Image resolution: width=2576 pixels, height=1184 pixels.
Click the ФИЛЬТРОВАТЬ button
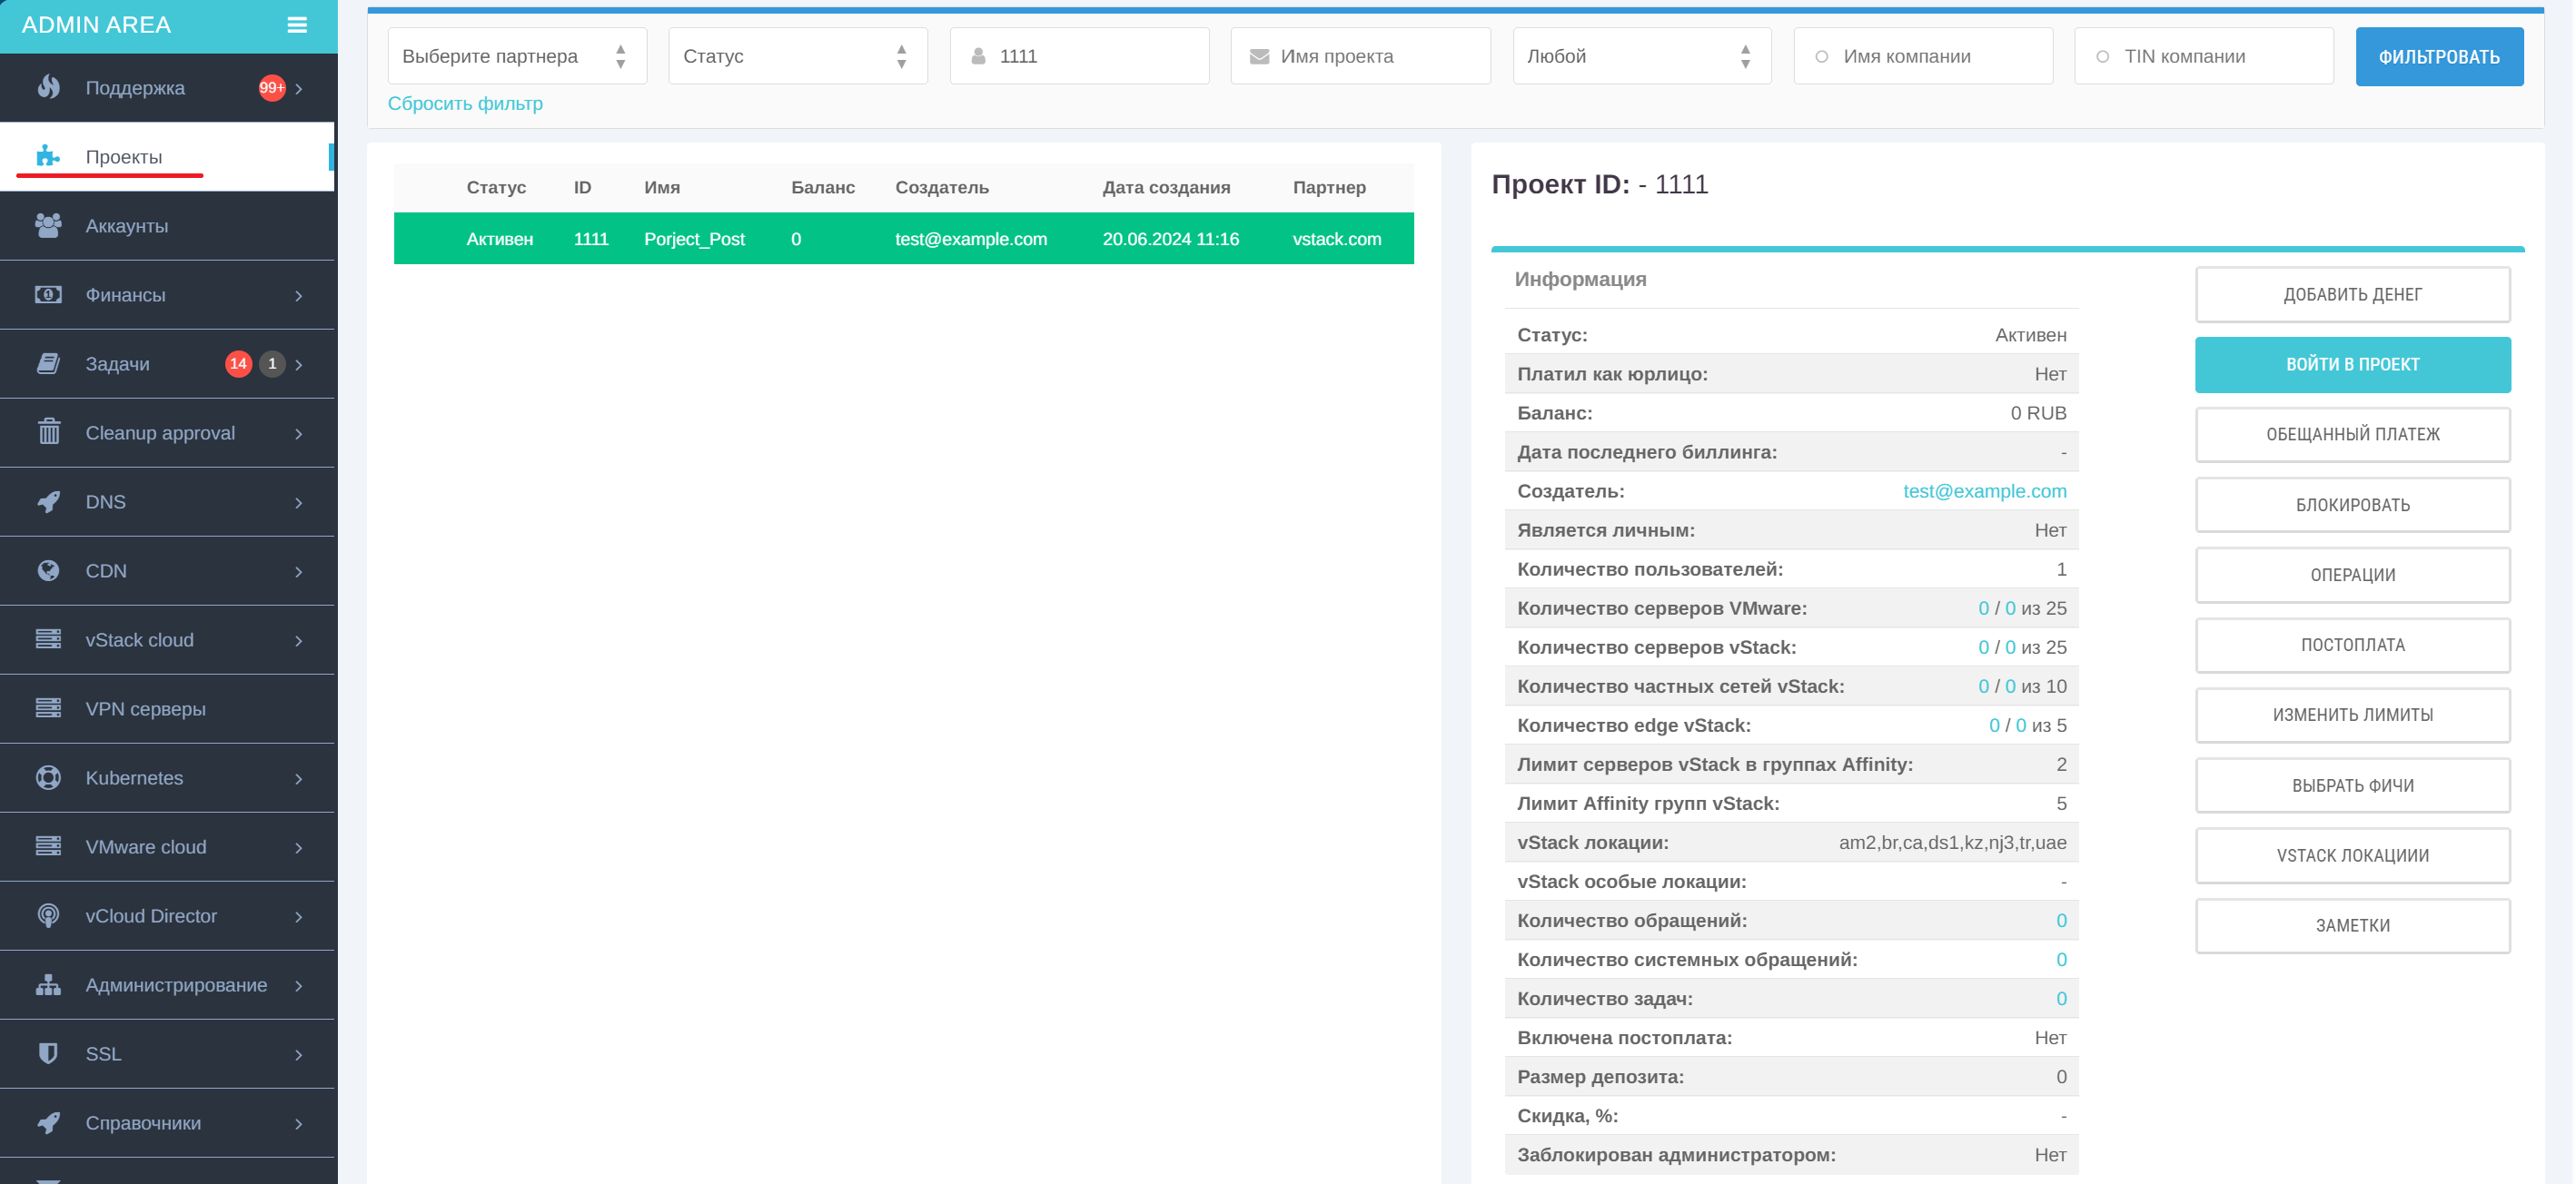[2438, 57]
